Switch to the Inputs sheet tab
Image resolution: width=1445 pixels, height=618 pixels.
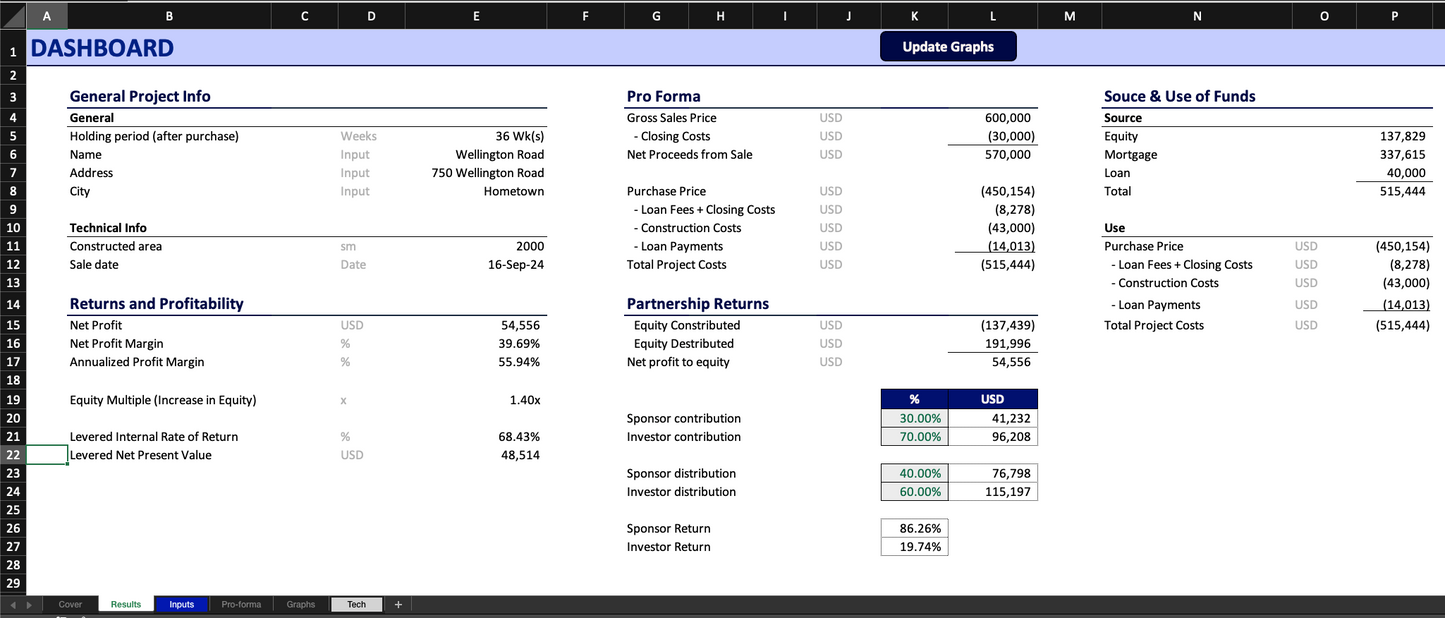tap(181, 604)
